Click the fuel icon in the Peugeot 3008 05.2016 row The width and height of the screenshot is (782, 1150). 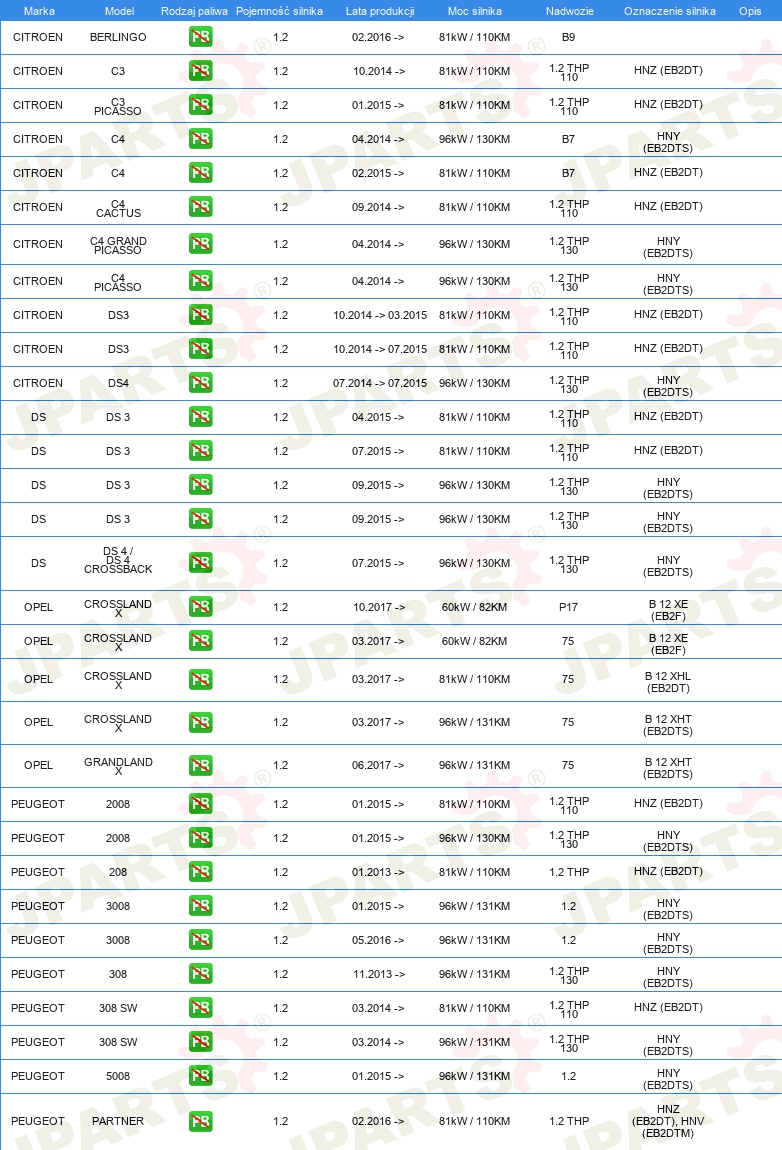200,940
